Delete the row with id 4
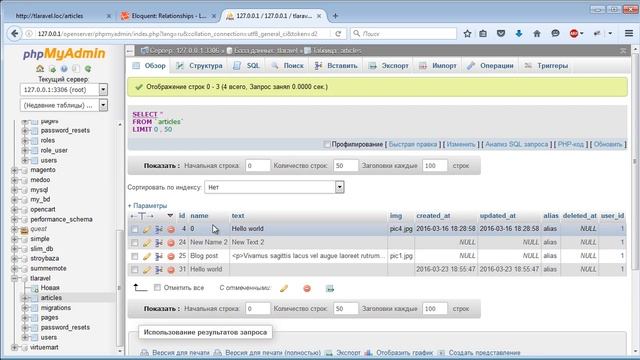This screenshot has height=360, width=640. [x=171, y=229]
